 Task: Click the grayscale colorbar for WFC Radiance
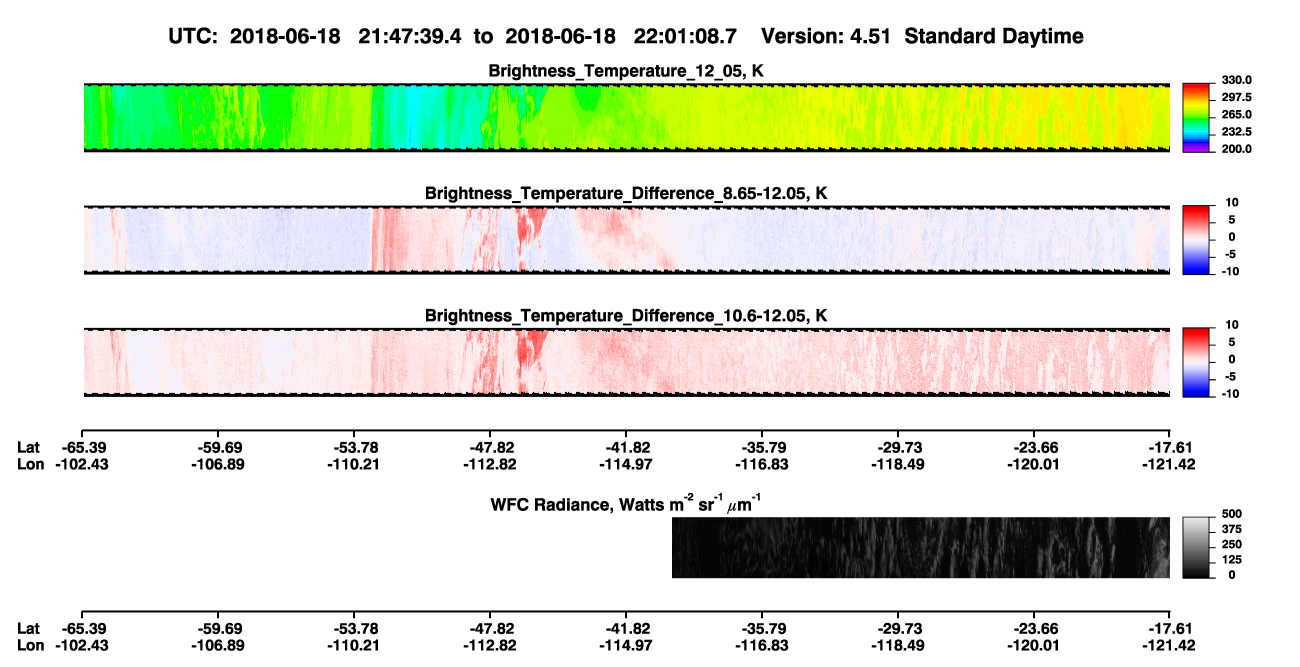(x=1197, y=547)
